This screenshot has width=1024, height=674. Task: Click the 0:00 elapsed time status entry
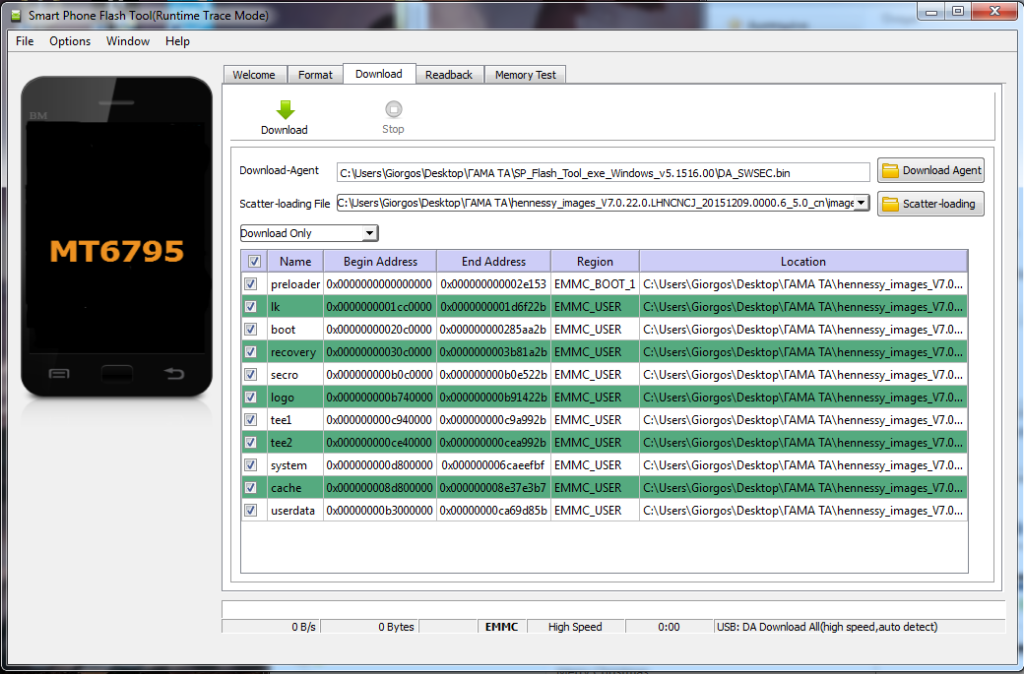[669, 626]
